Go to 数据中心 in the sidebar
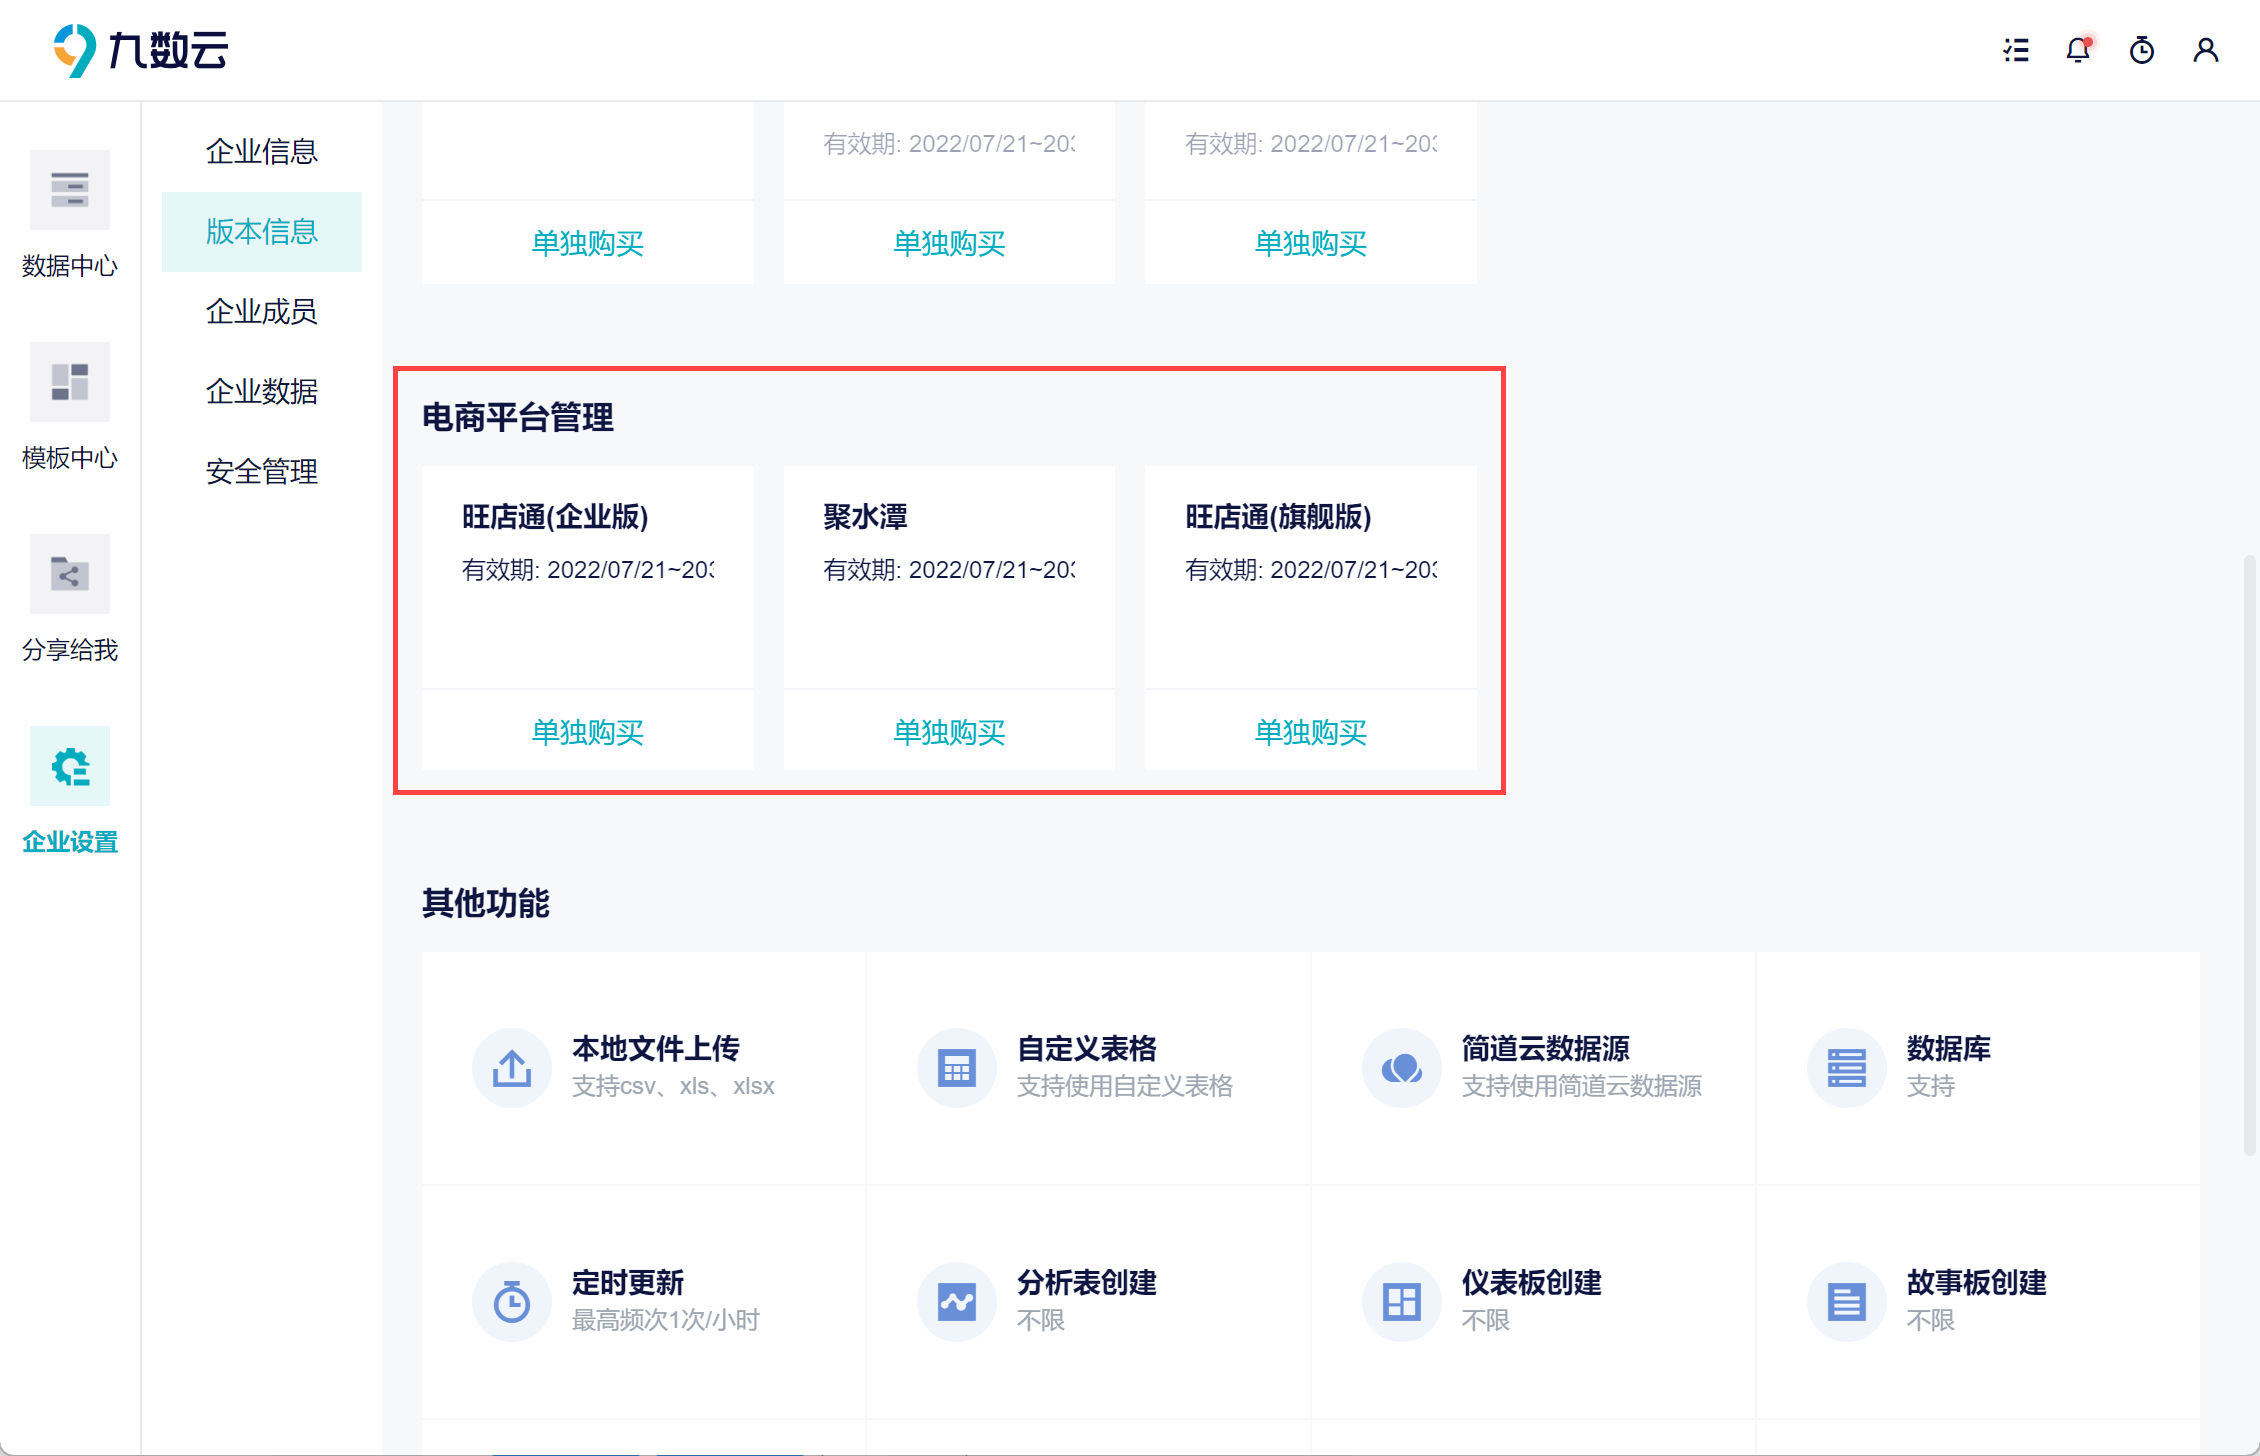 [x=69, y=191]
